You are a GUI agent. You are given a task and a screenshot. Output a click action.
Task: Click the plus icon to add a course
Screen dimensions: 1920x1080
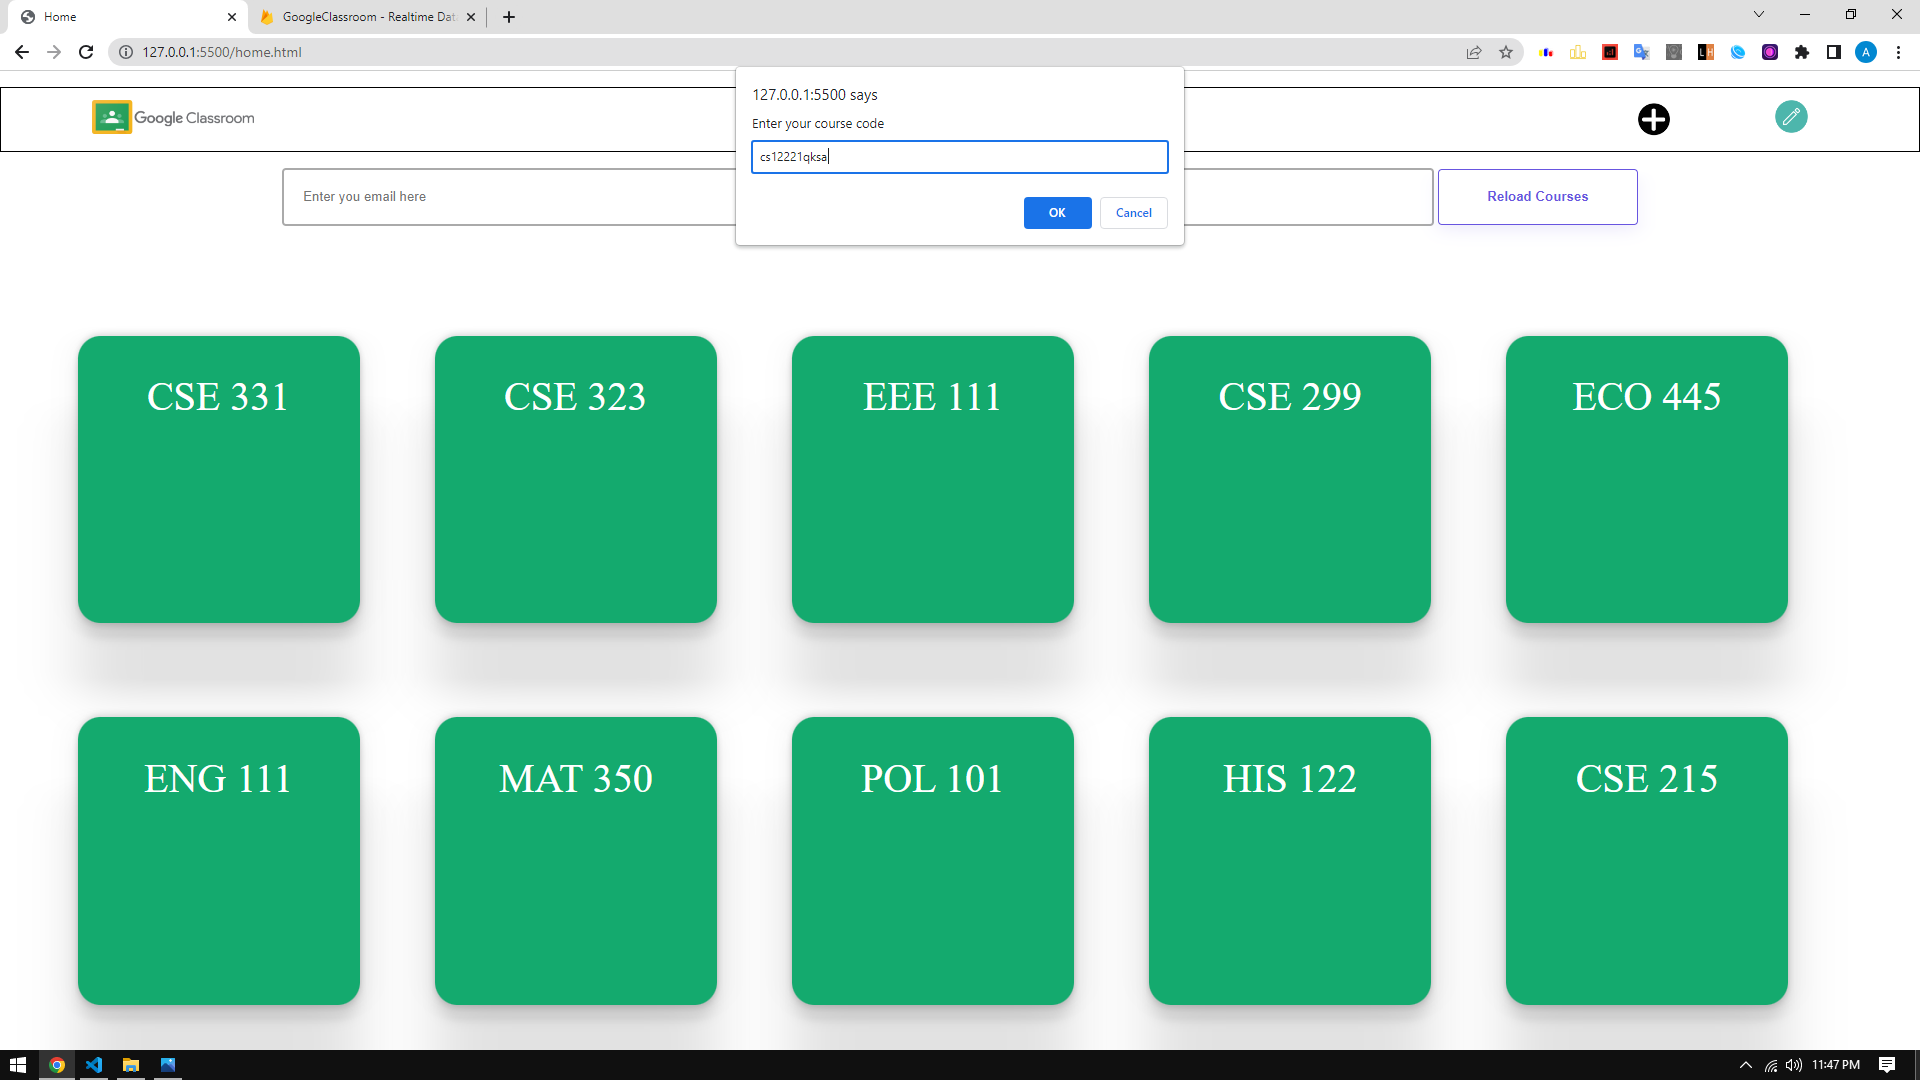click(1653, 119)
